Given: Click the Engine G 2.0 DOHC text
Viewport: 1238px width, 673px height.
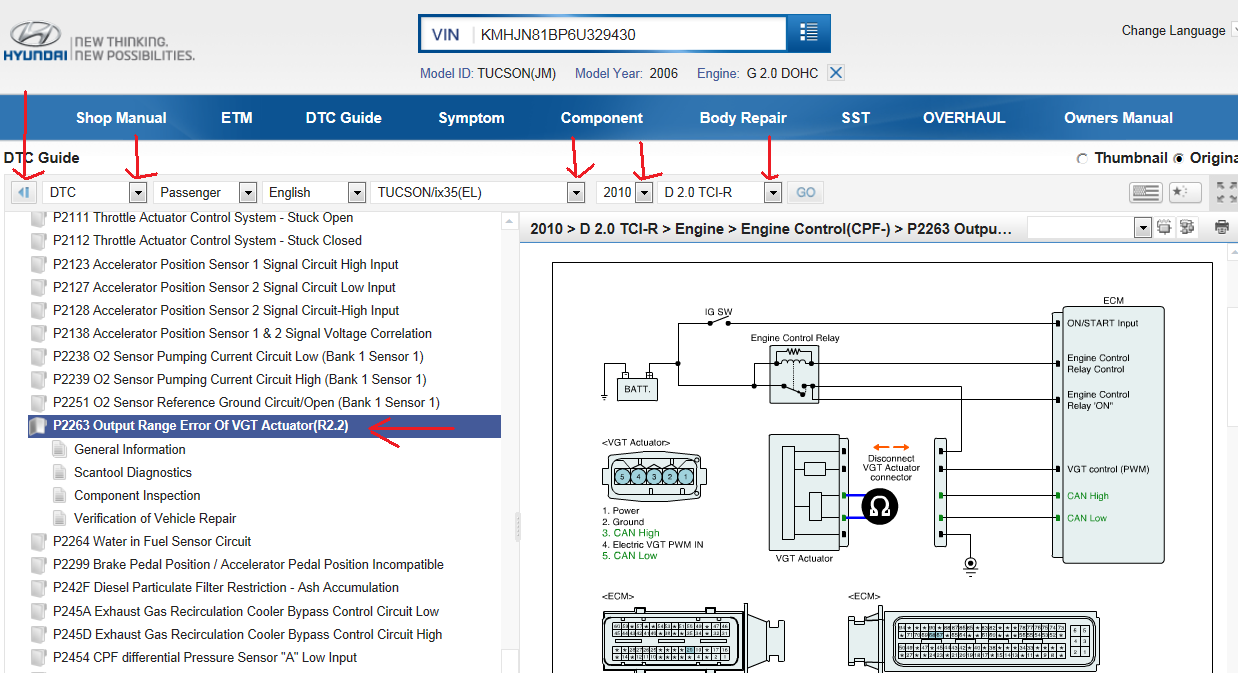Looking at the screenshot, I should click(x=757, y=73).
